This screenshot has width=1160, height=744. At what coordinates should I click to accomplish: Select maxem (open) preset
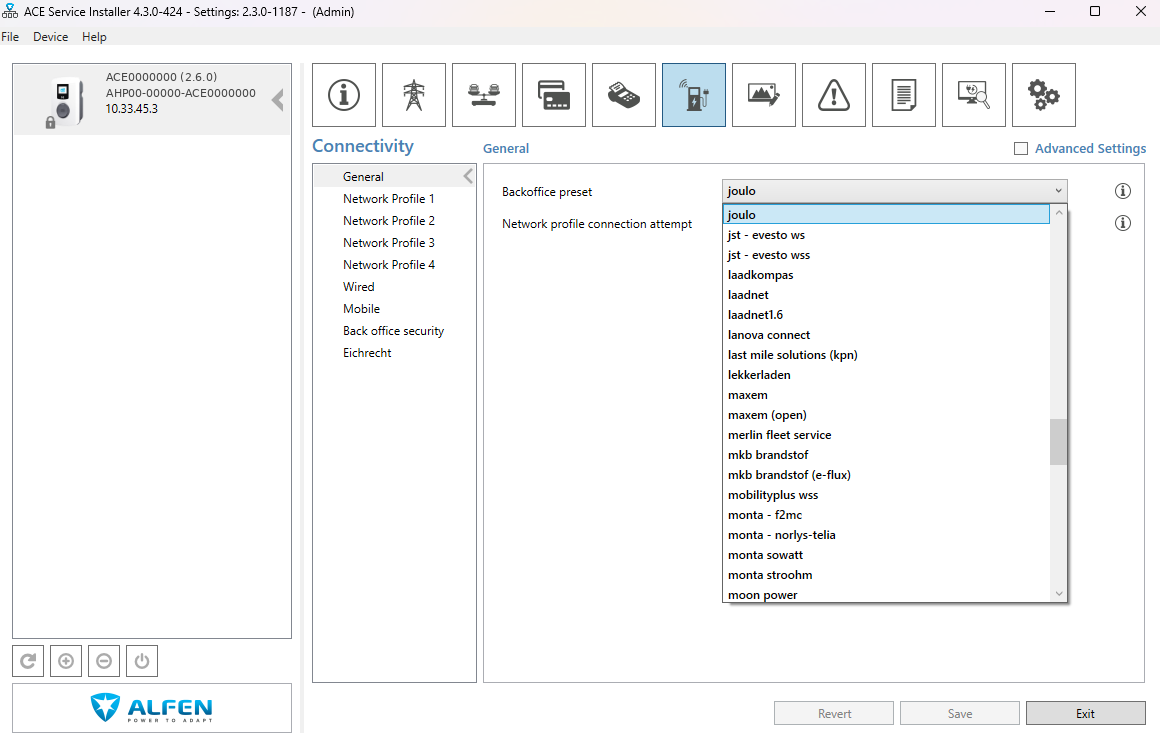point(886,414)
